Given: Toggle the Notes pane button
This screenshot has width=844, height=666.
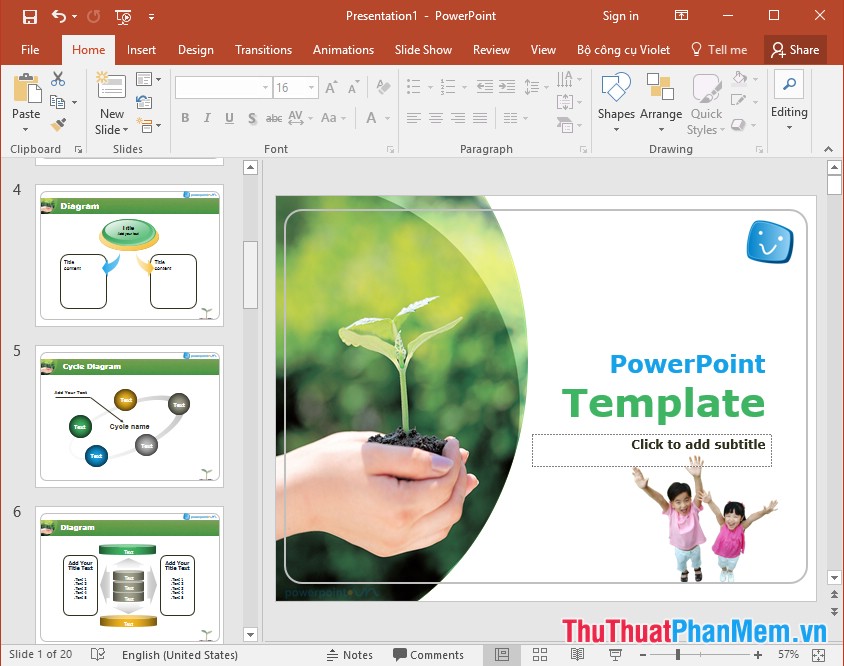Looking at the screenshot, I should pos(350,655).
